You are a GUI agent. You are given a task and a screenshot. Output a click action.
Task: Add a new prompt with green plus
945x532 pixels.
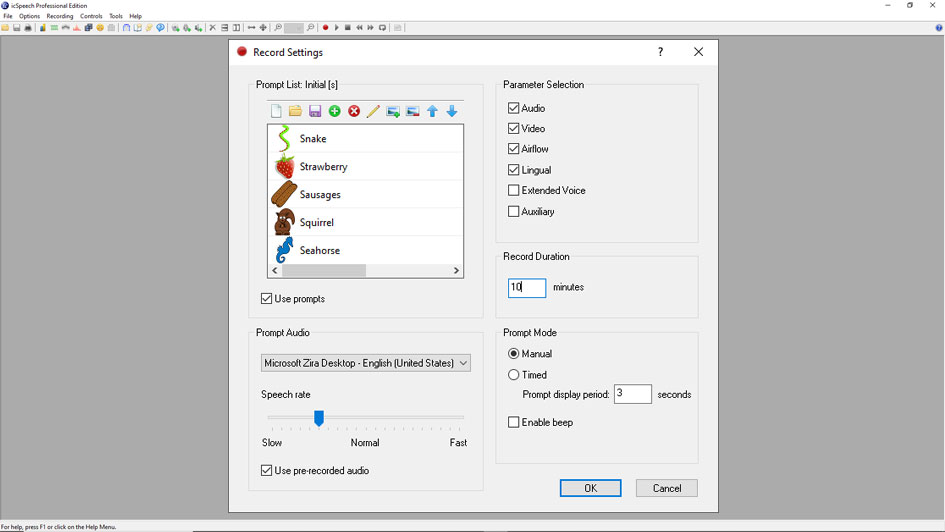tap(334, 111)
